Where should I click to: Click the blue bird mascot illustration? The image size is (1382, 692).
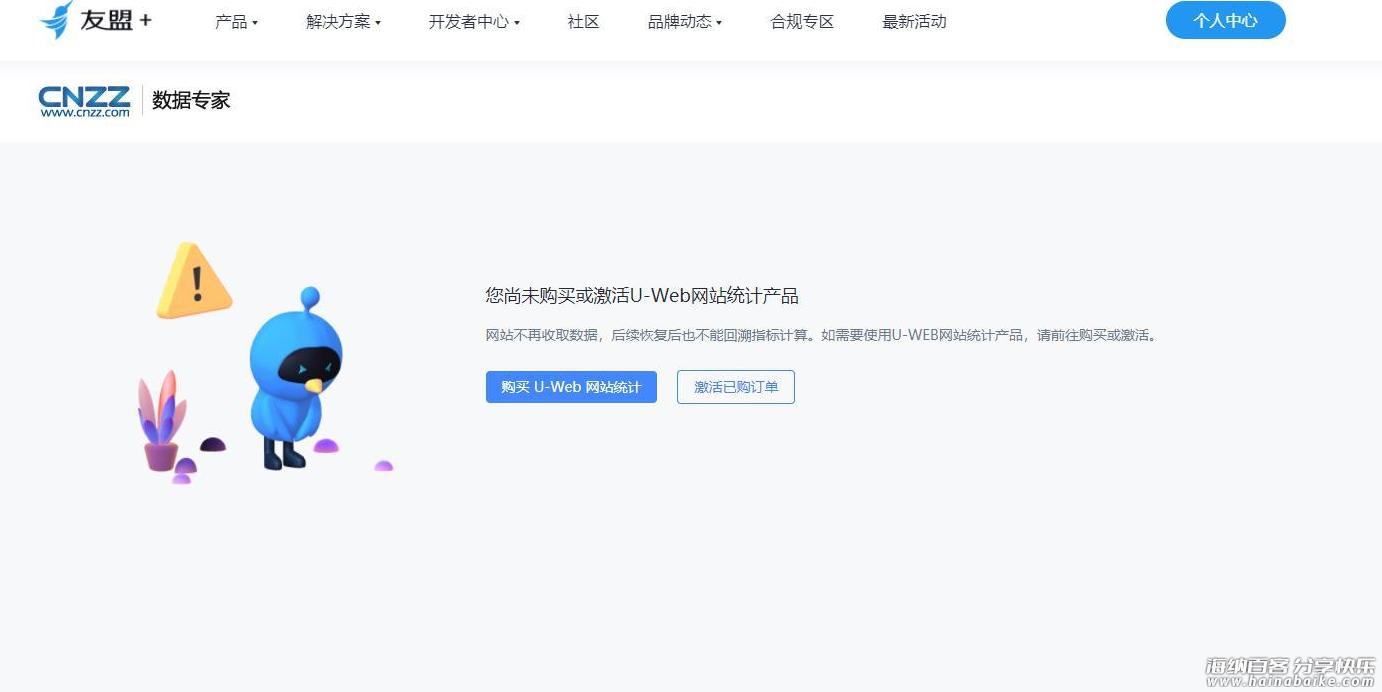(x=295, y=378)
